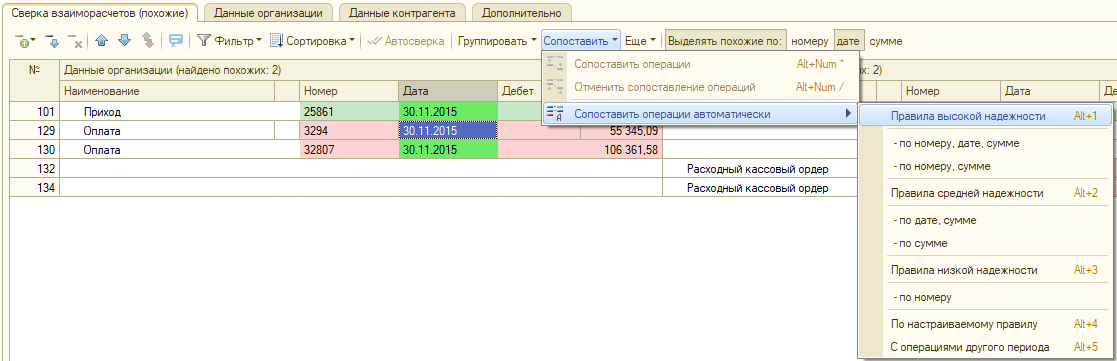The image size is (1117, 361).
Task: Open the Данные контрагента tab
Action: (402, 13)
